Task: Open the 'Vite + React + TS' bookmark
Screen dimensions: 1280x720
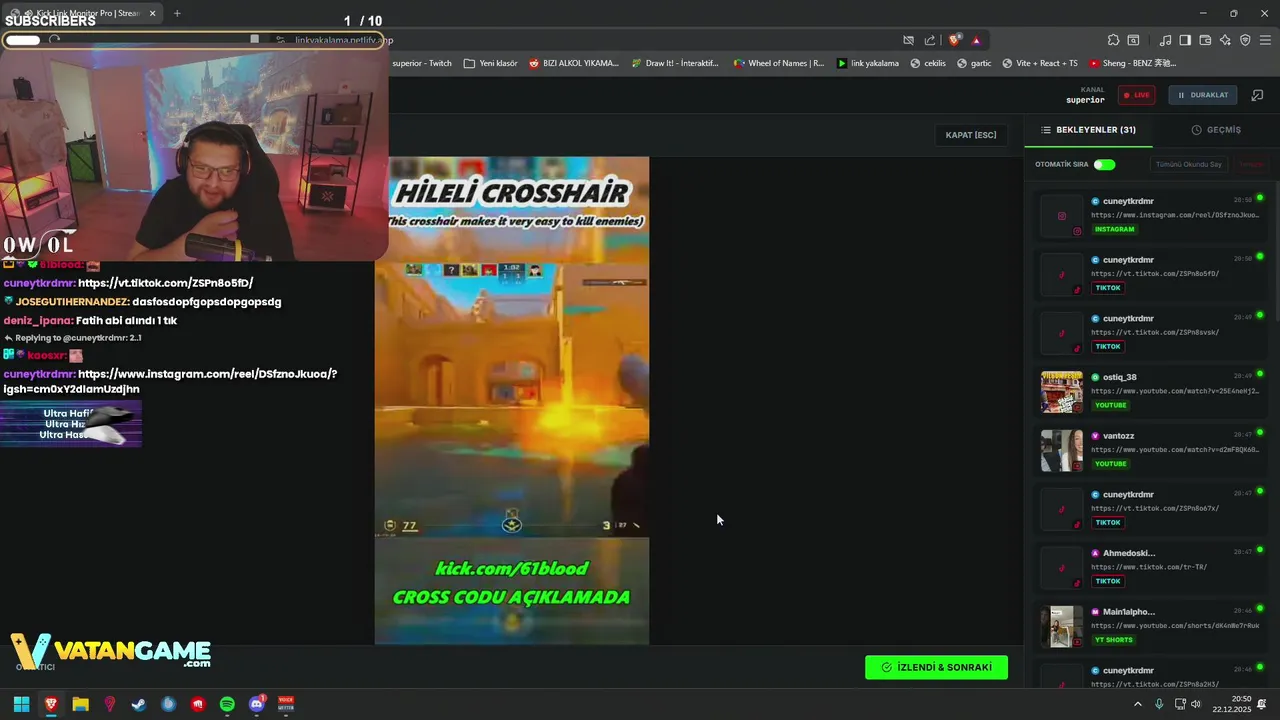Action: pos(1040,63)
